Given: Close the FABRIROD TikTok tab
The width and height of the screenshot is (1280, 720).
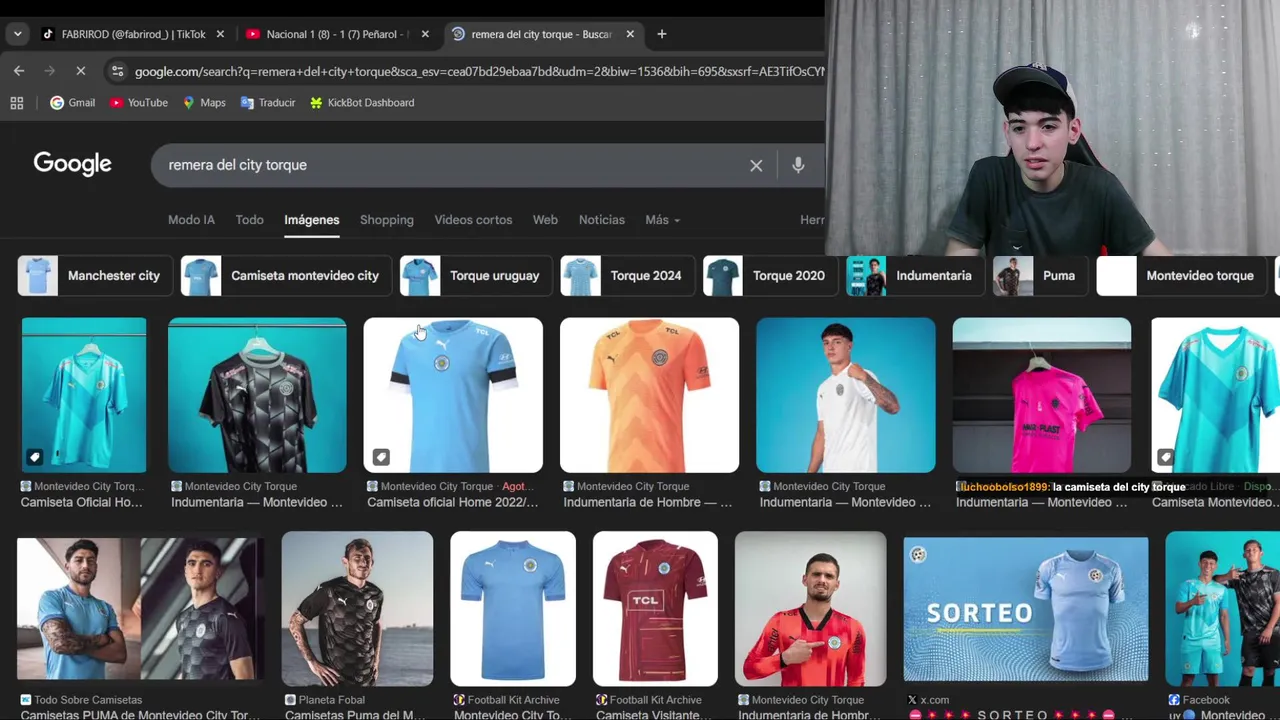Looking at the screenshot, I should pos(220,34).
